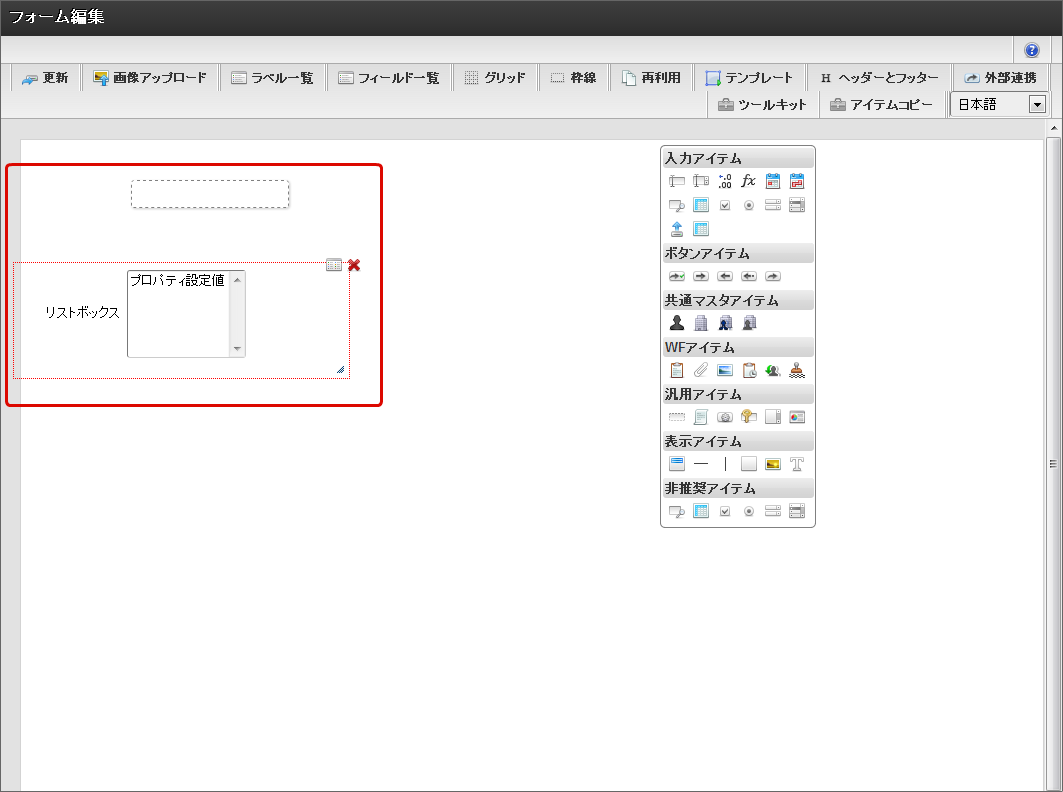This screenshot has width=1063, height=792.
Task: Select the radio button item in 入力アイテム section
Action: pos(748,205)
